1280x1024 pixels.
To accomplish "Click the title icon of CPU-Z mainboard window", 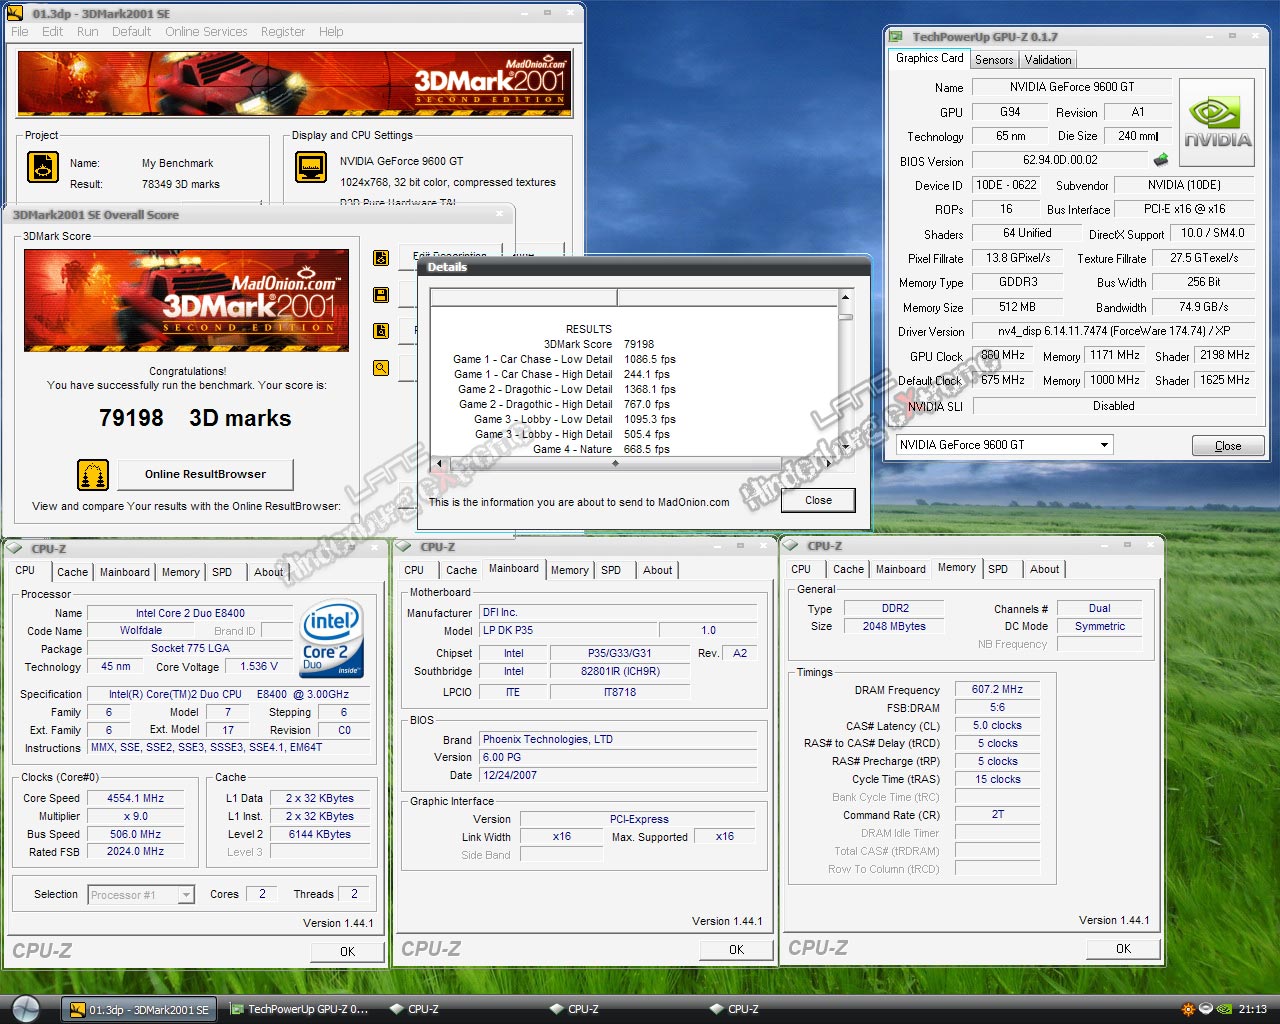I will click(x=404, y=547).
